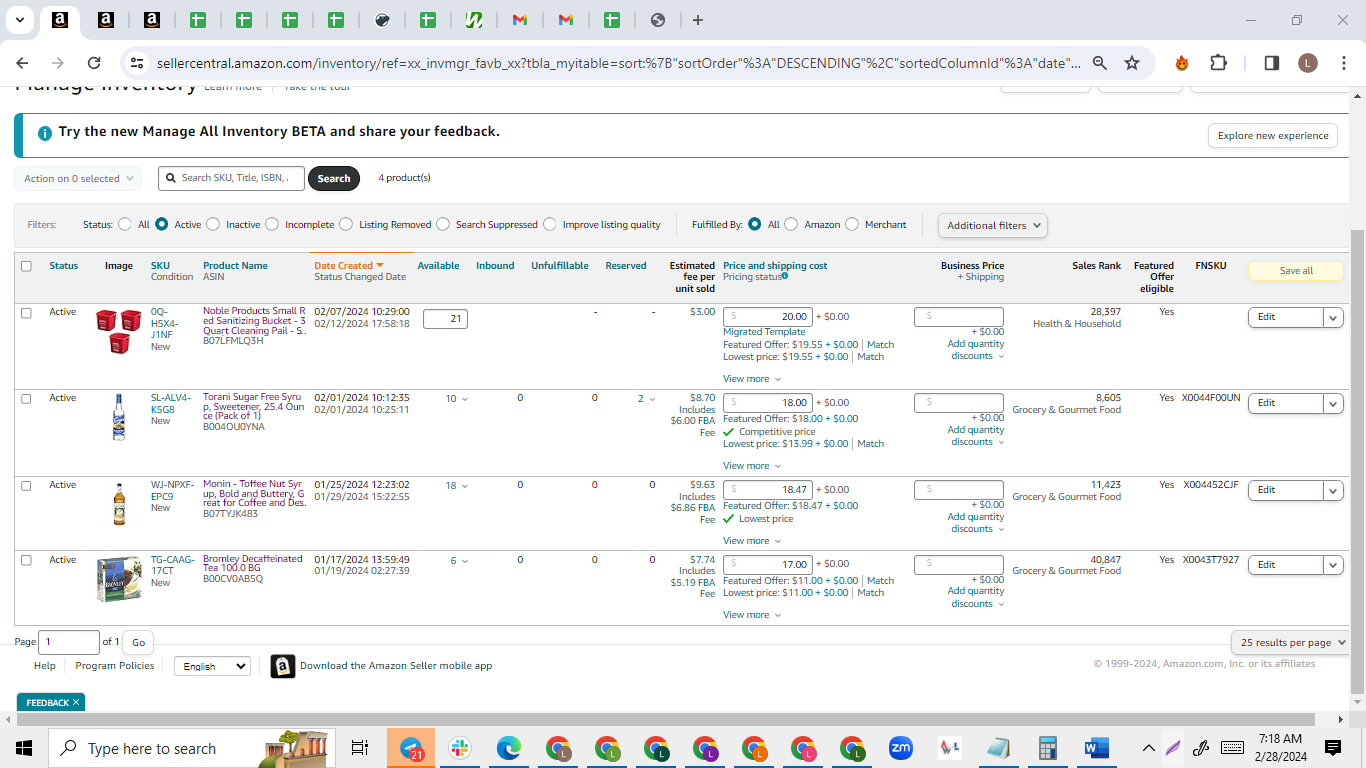Click the Go button beside page number
Screen dimensions: 1366x768
tap(138, 643)
